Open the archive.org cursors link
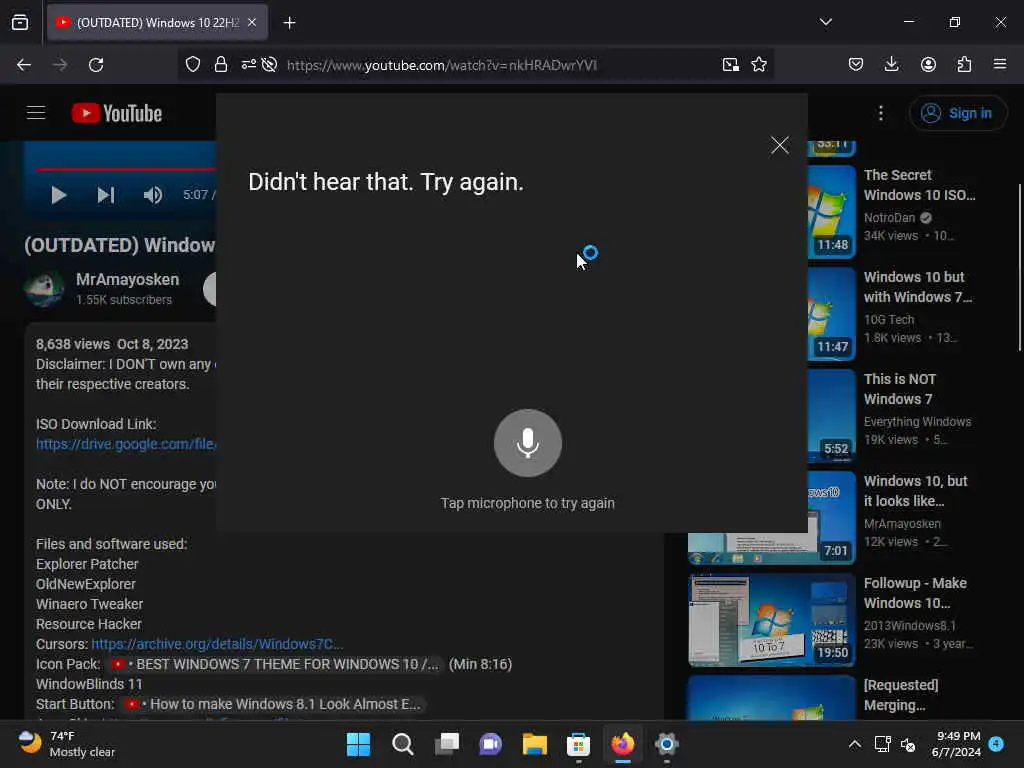 tap(217, 644)
